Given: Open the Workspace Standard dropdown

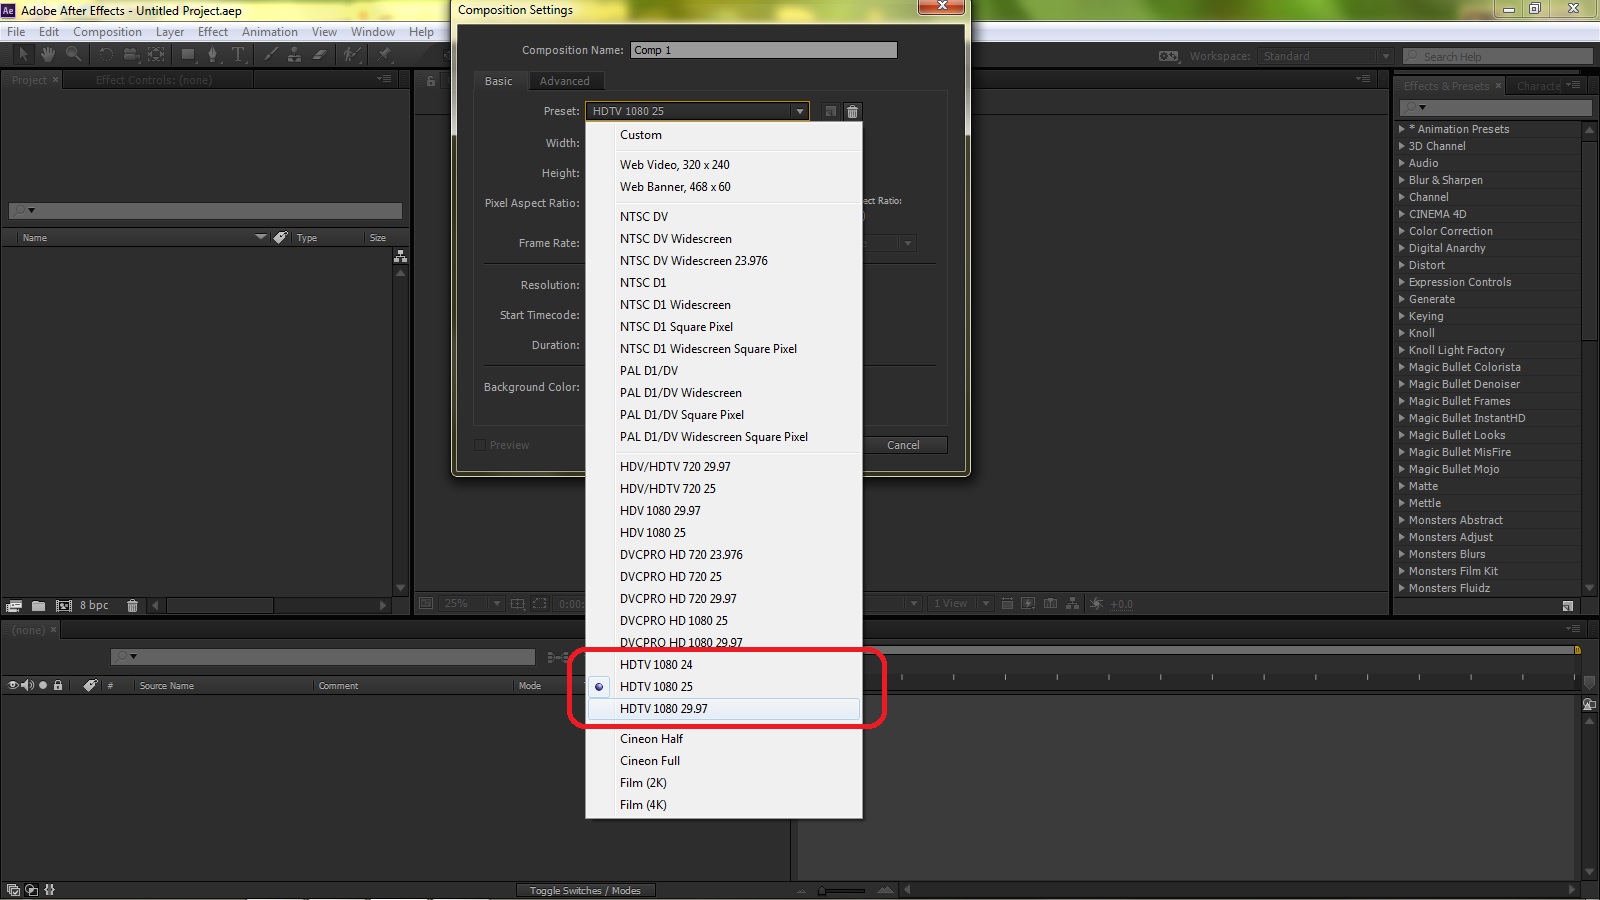Looking at the screenshot, I should (x=1327, y=56).
